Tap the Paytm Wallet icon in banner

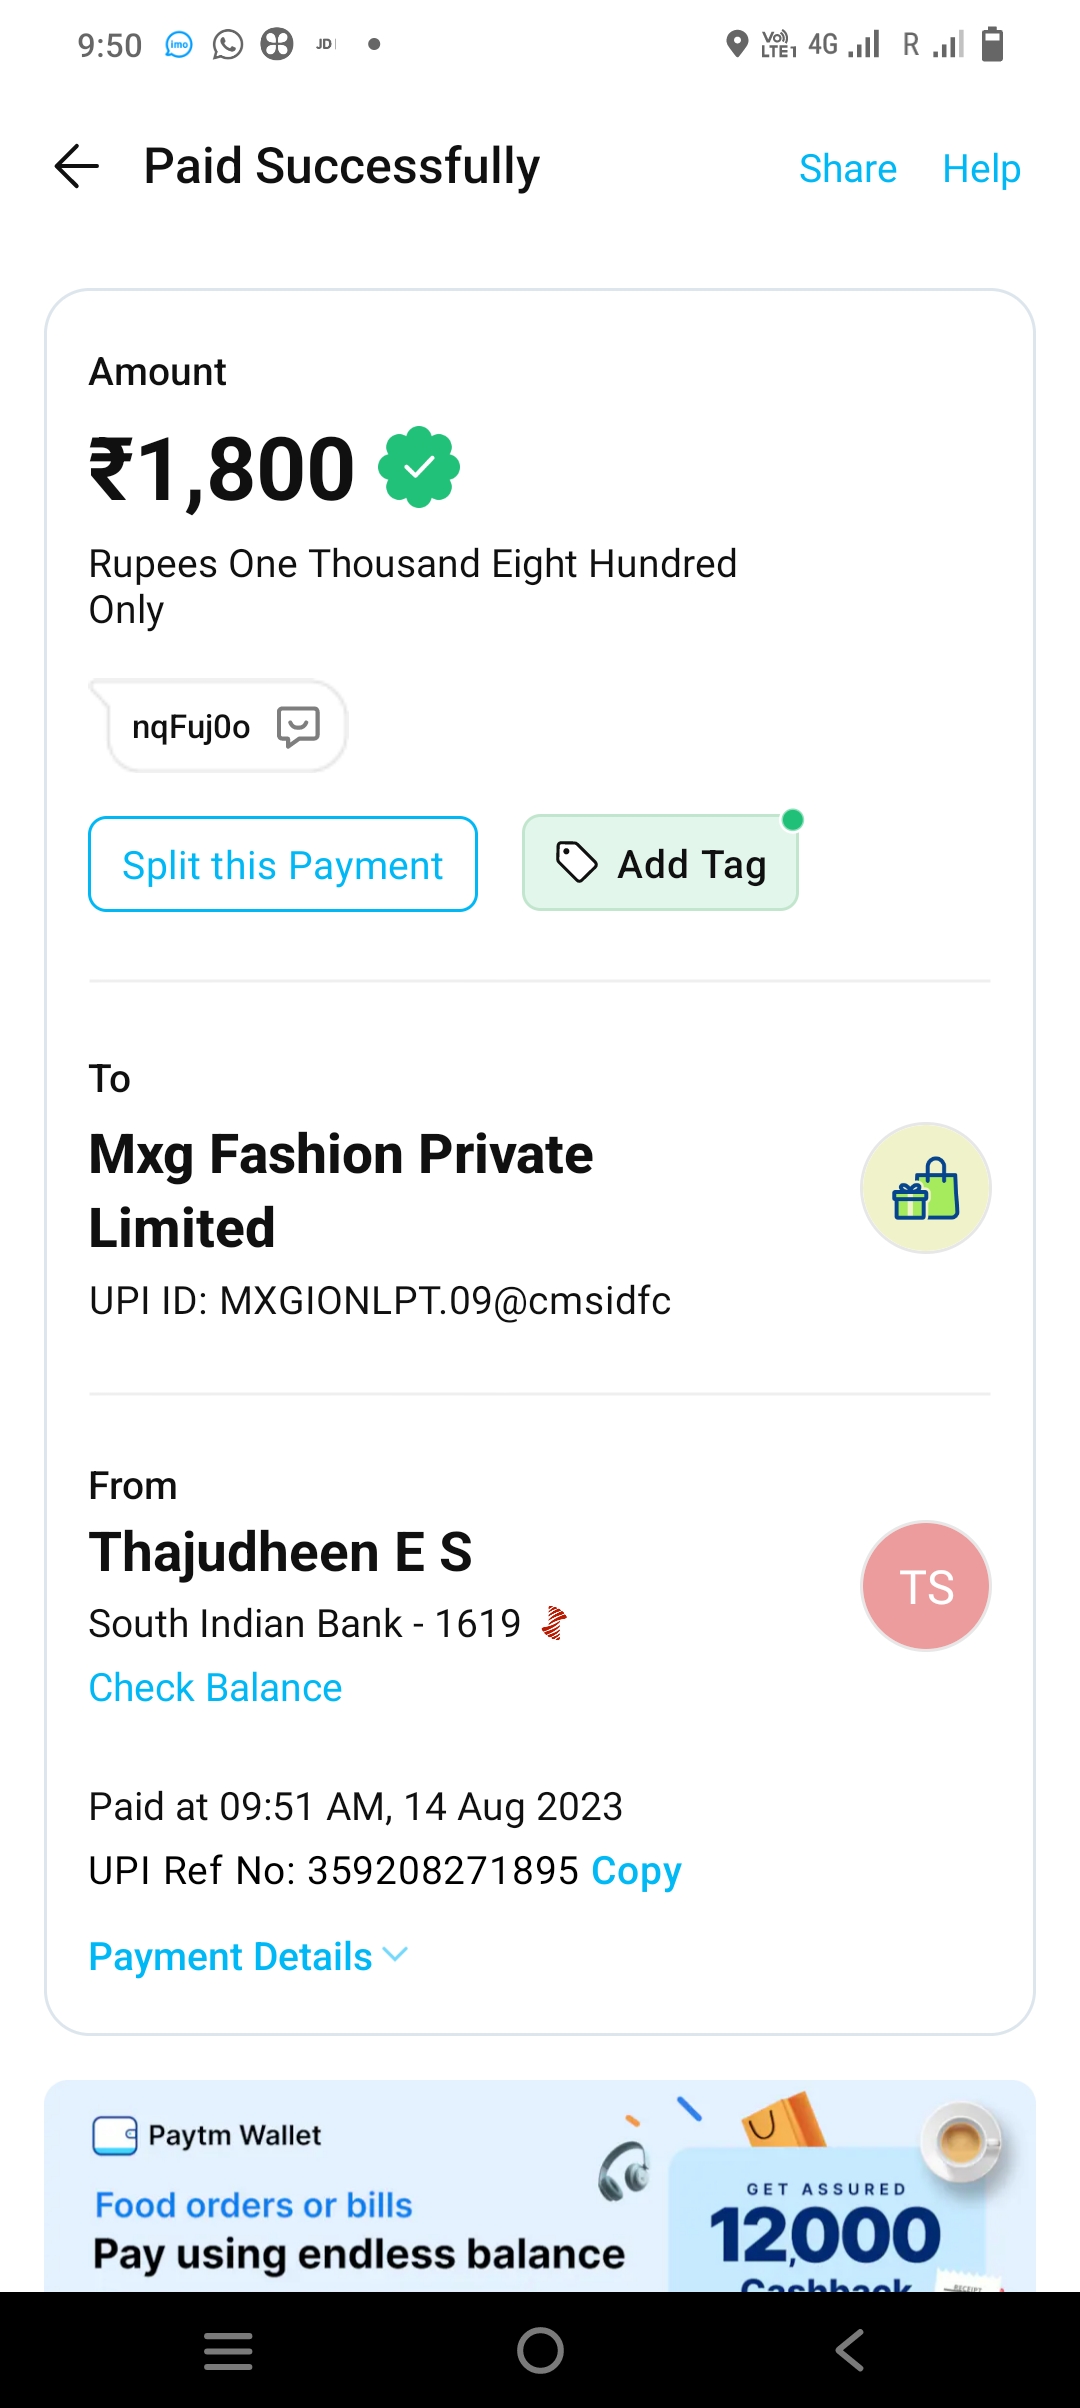coord(115,2135)
